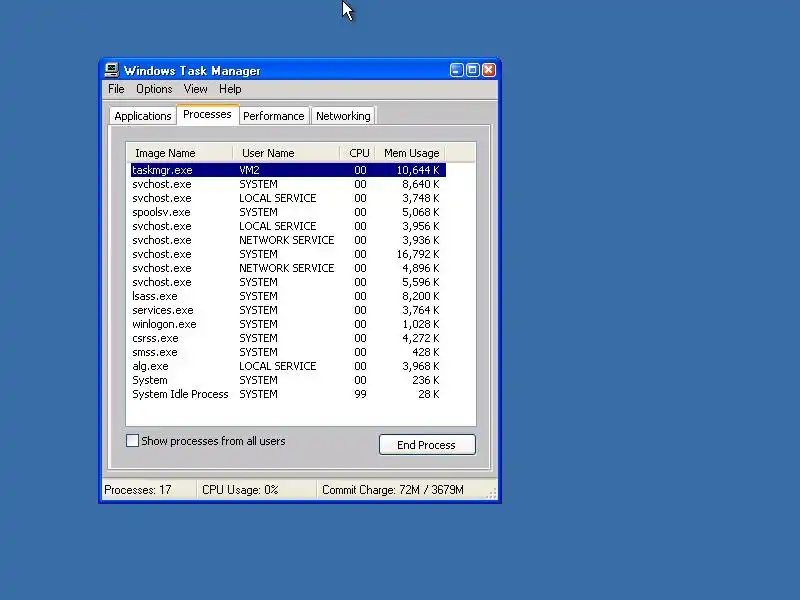Open the View menu
Screen dimensions: 800x600
pyautogui.click(x=195, y=89)
